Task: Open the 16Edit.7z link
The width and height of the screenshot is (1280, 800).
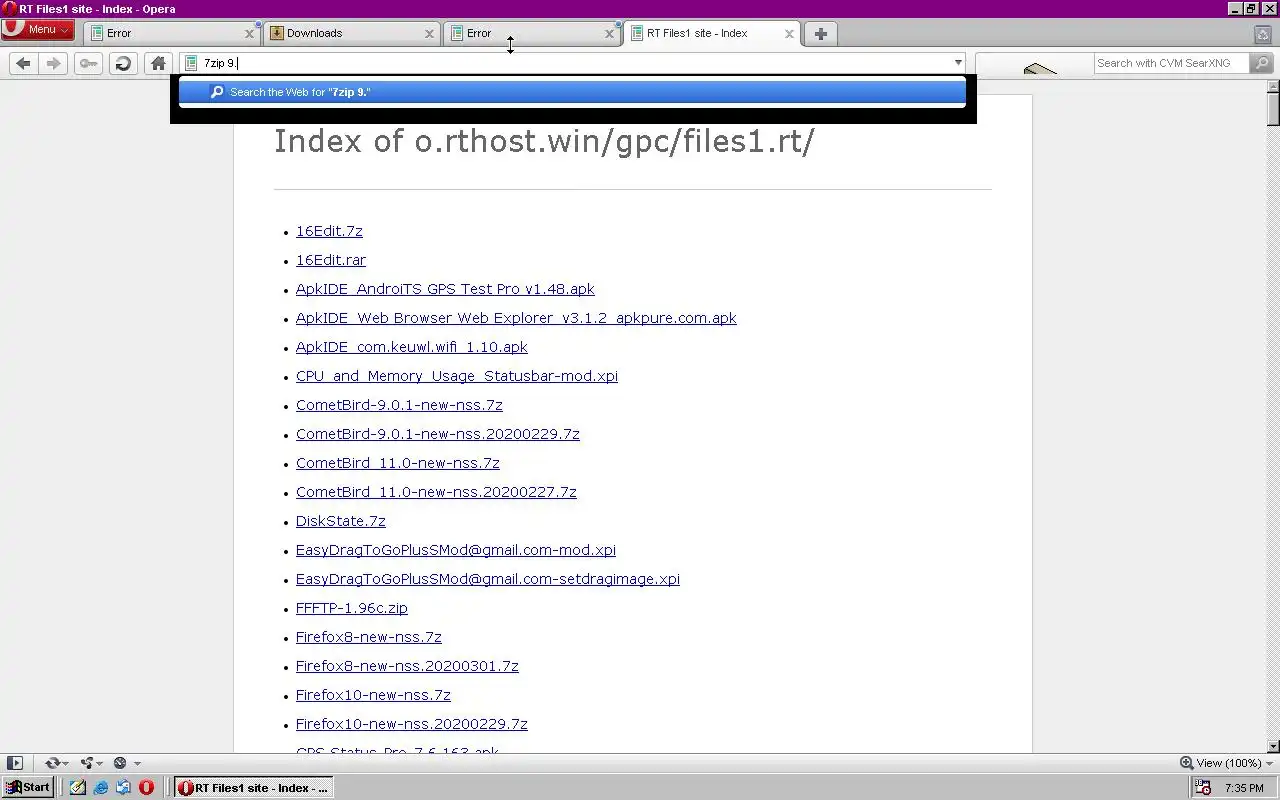Action: [329, 231]
